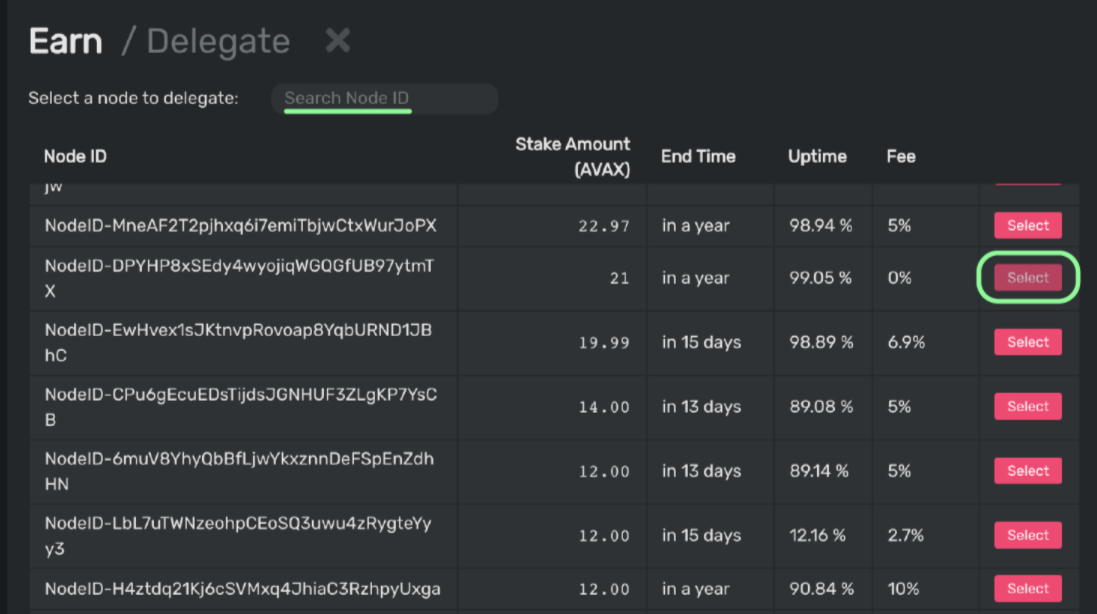Screen dimensions: 1097x614
Task: Click node ID text NodeID-MneAF2T2pjhxq6i7emiTbjwCtxWurJoPX
Action: pyautogui.click(x=241, y=226)
